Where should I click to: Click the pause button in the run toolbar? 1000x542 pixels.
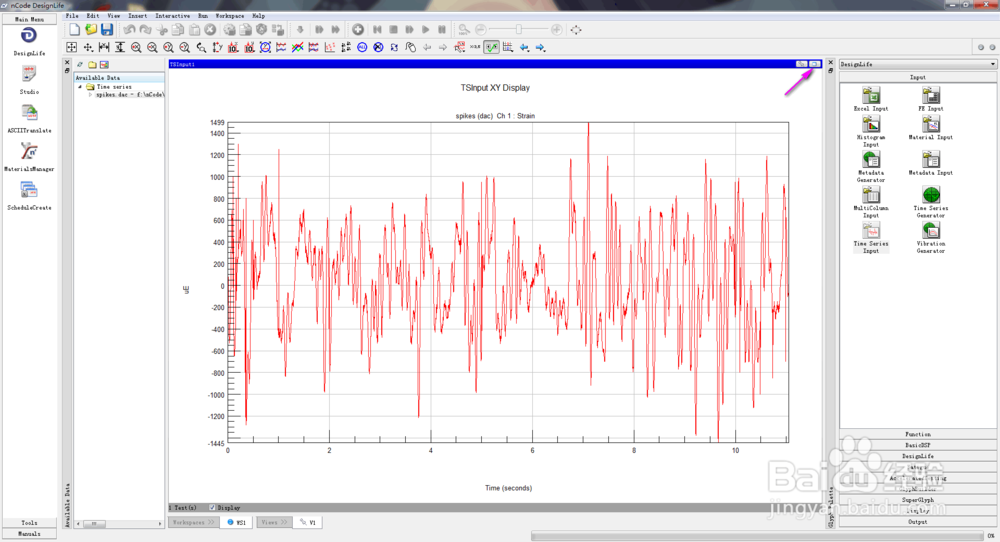tap(442, 29)
